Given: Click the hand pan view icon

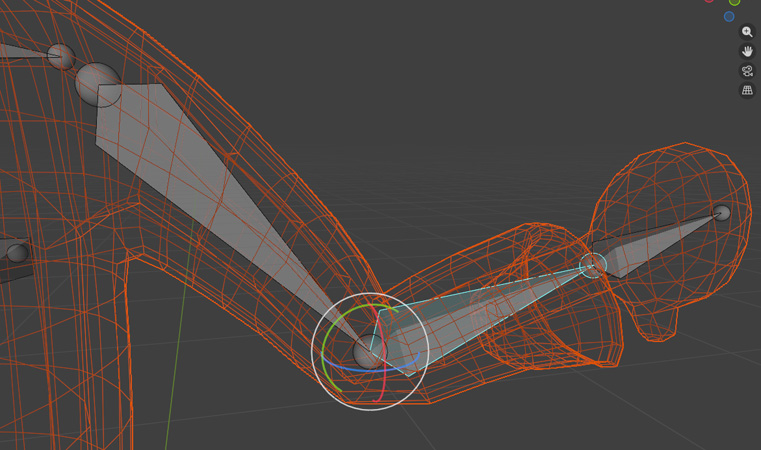Looking at the screenshot, I should (x=747, y=51).
